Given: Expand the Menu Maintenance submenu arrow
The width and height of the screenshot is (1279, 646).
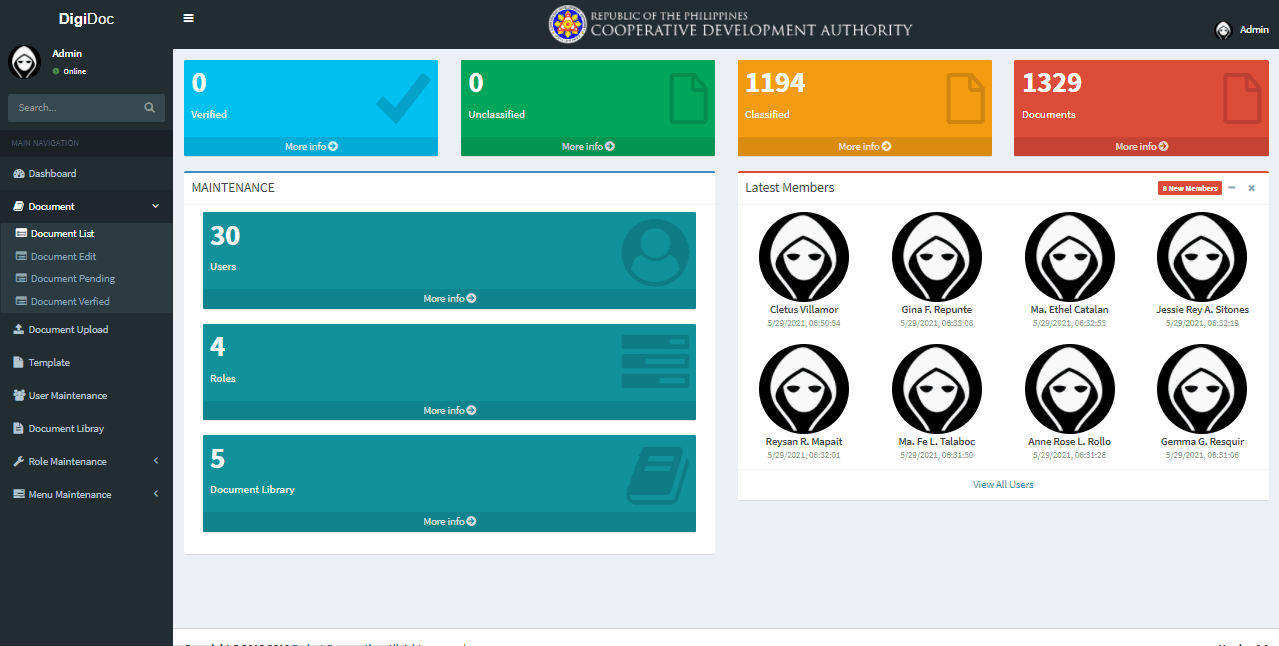Looking at the screenshot, I should [x=156, y=494].
